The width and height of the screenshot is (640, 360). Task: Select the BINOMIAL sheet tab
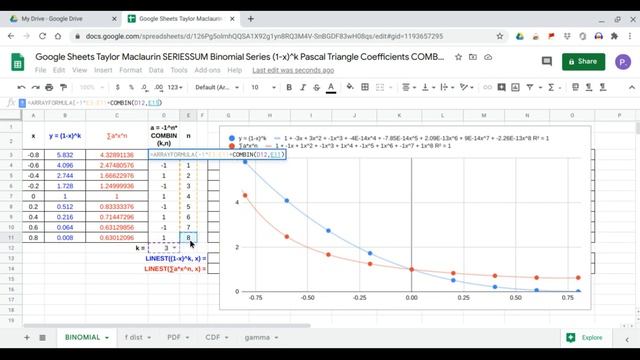(x=86, y=338)
